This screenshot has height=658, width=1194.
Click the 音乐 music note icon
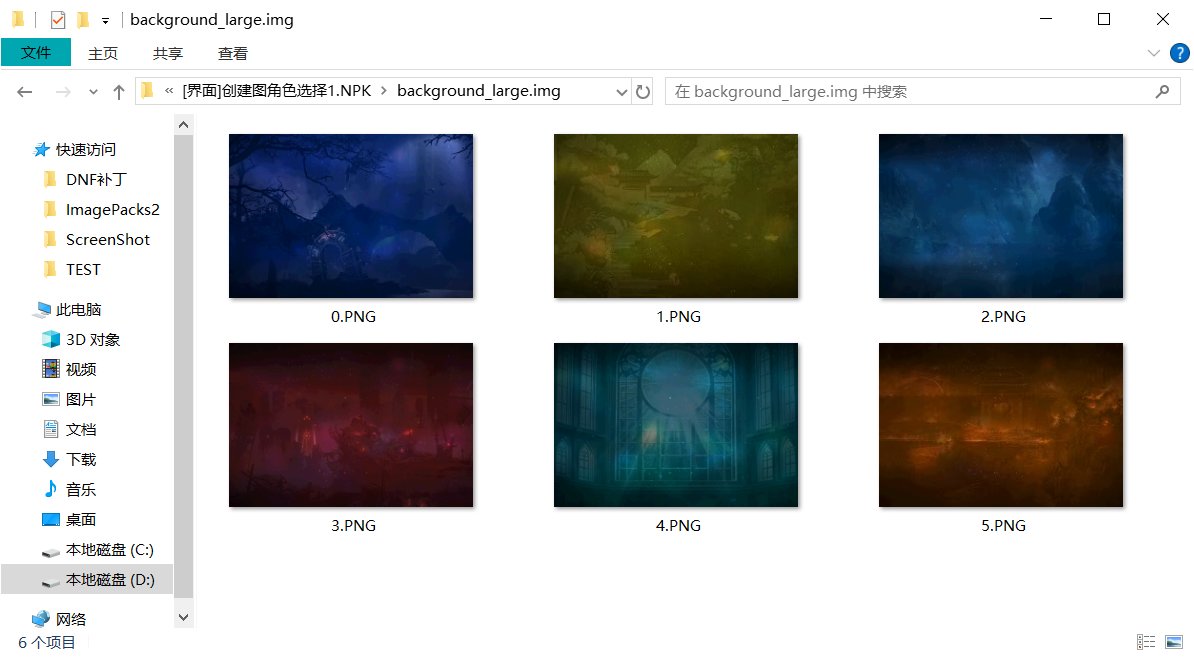tap(50, 489)
